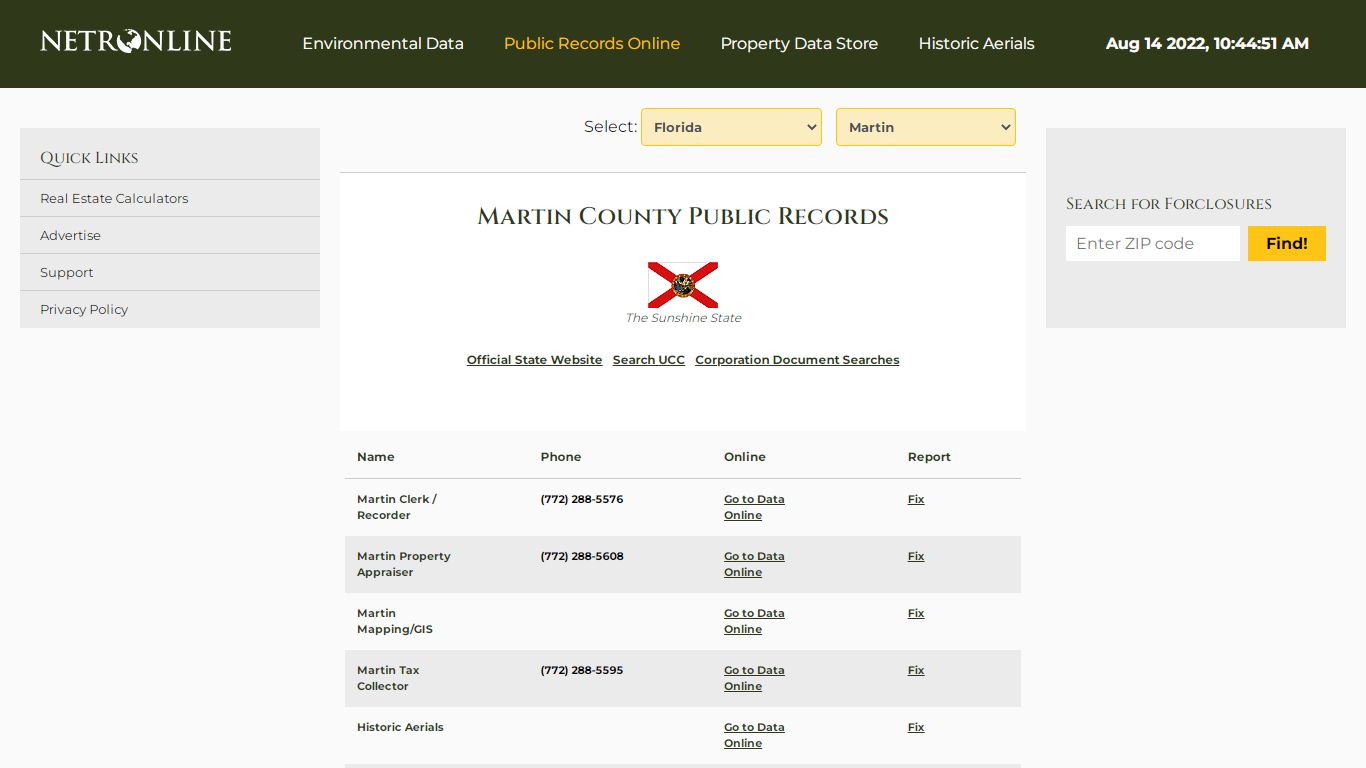Viewport: 1366px width, 768px height.
Task: Open the Support quick link
Action: (66, 272)
